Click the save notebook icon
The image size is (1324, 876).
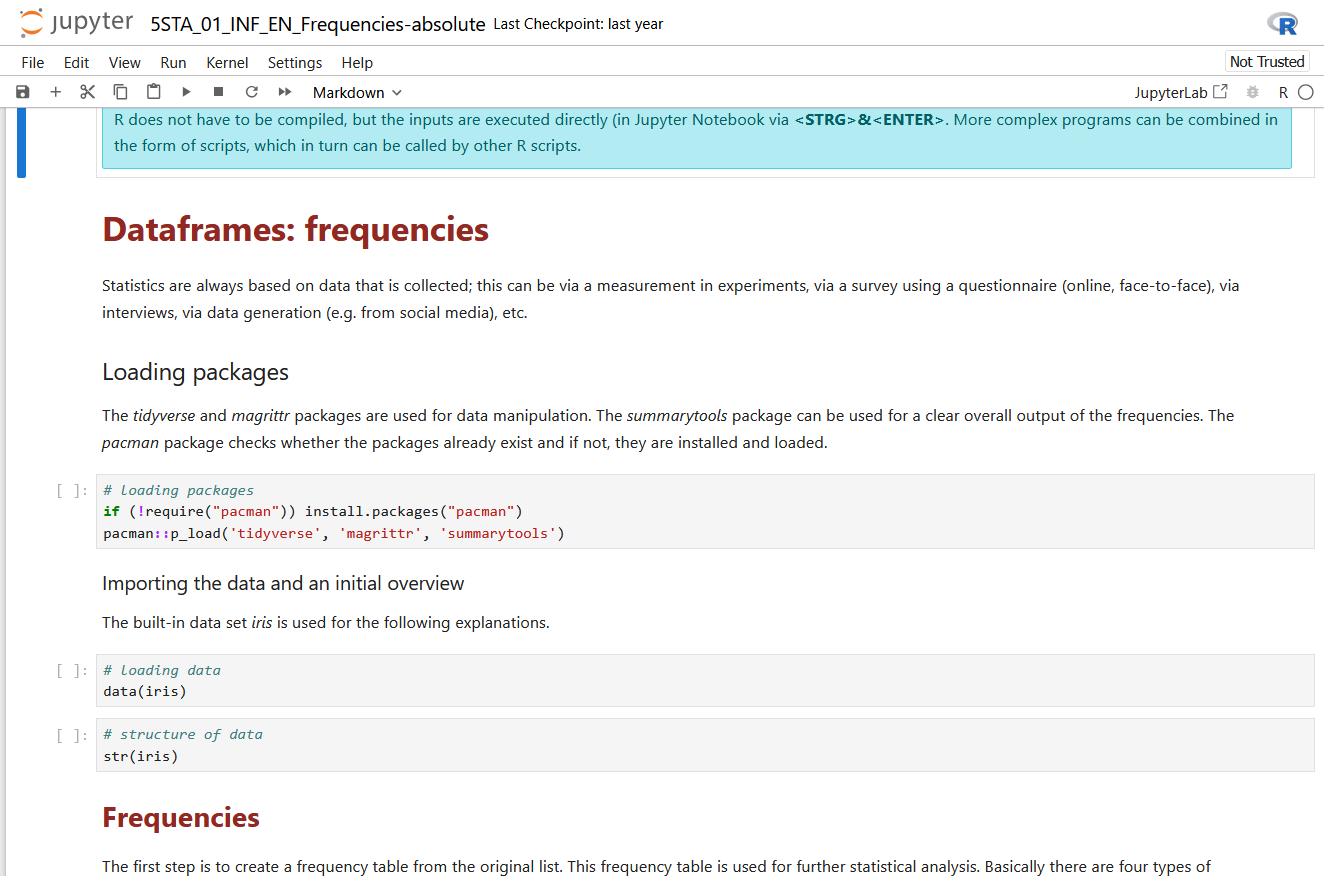coord(23,92)
